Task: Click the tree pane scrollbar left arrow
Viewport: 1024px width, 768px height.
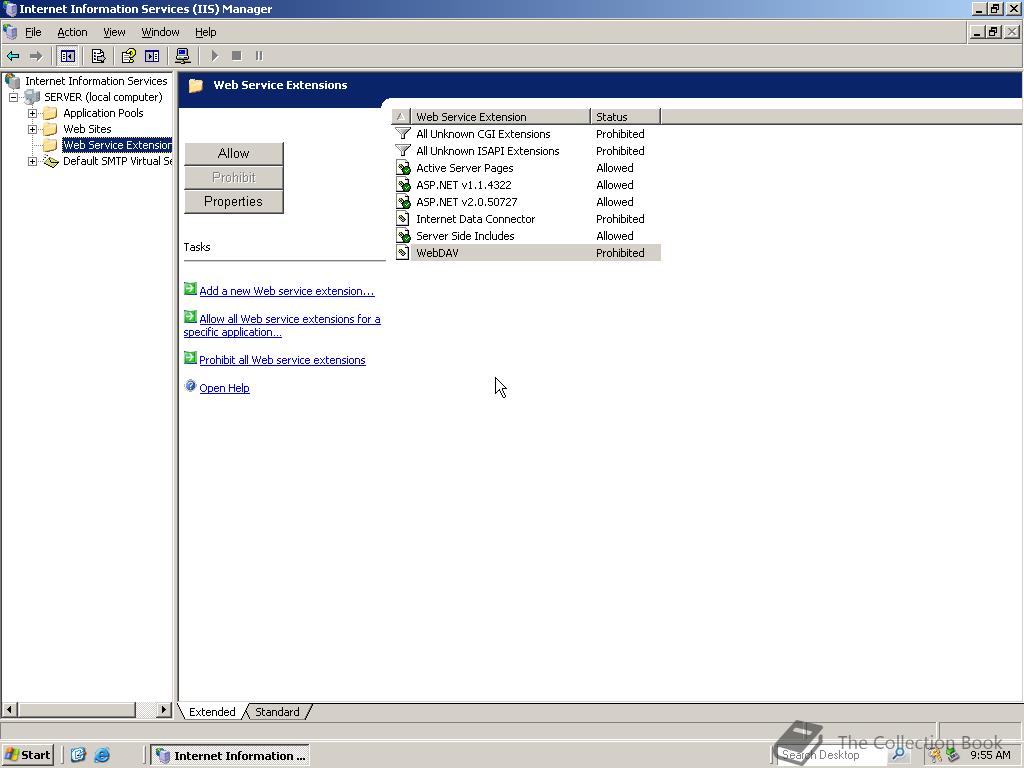Action: point(9,709)
